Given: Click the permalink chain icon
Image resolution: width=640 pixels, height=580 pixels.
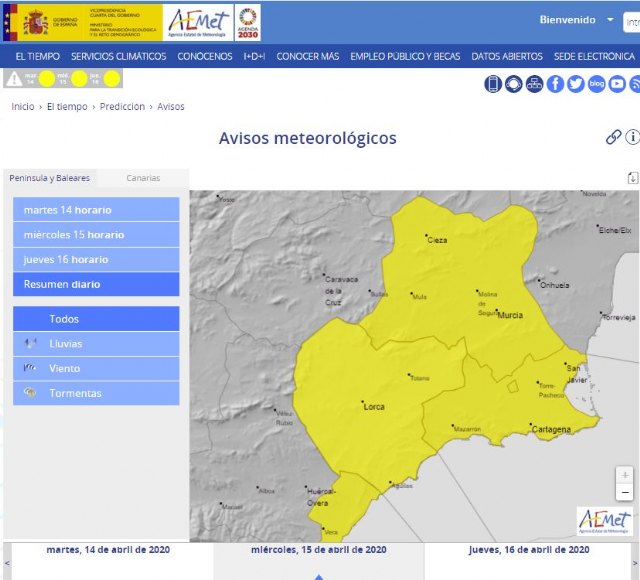Looking at the screenshot, I should [x=613, y=138].
